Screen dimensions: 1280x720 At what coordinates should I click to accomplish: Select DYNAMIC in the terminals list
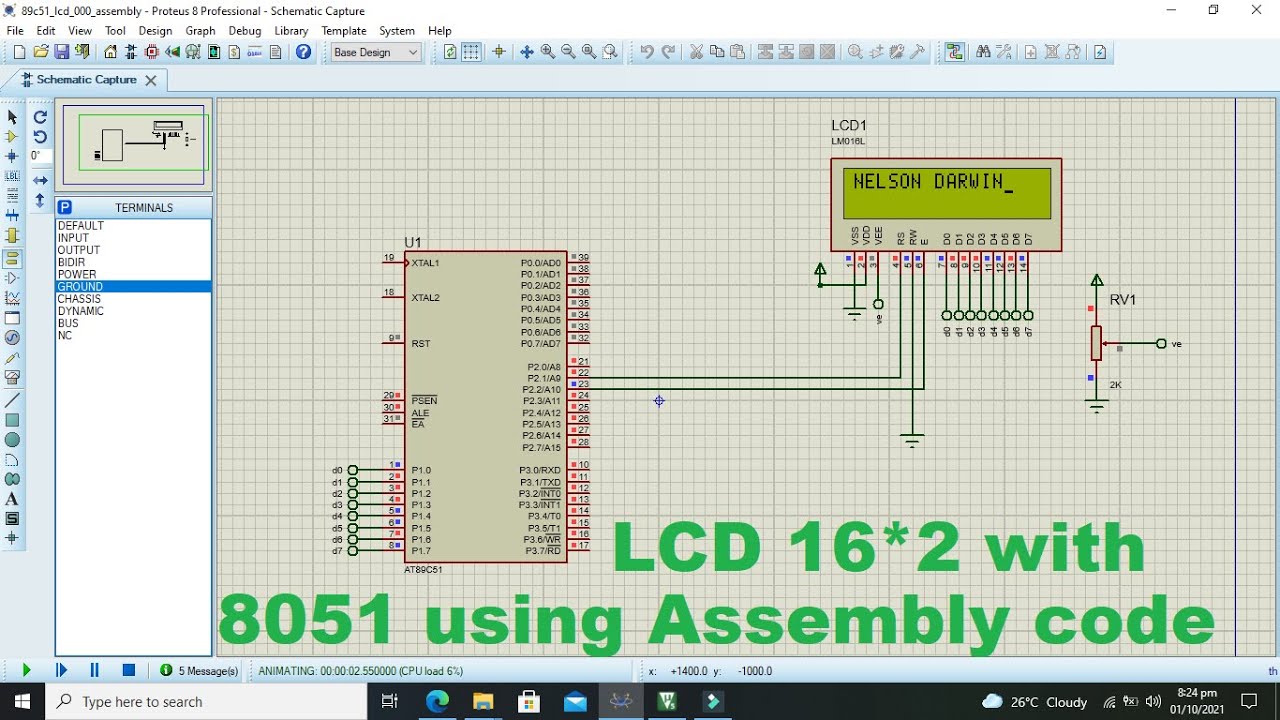click(133, 311)
